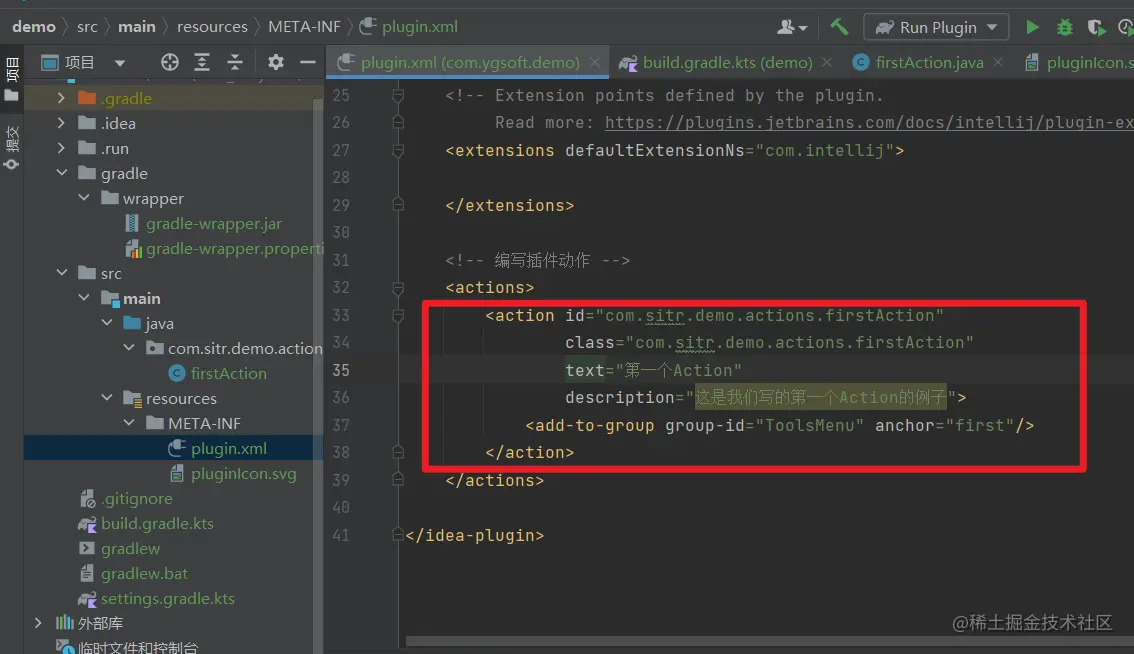Open the 提交 commit tool window
This screenshot has height=654, width=1134.
12,148
